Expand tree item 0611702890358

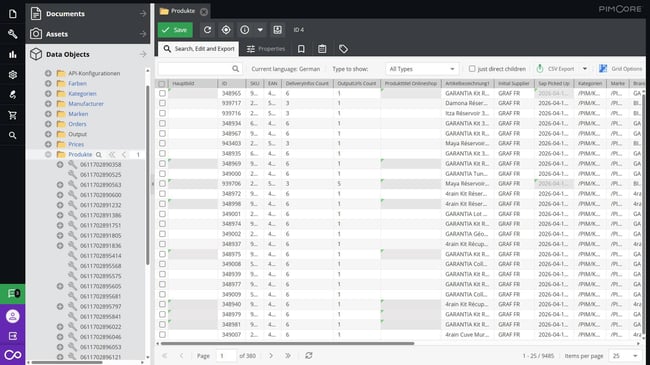point(60,165)
